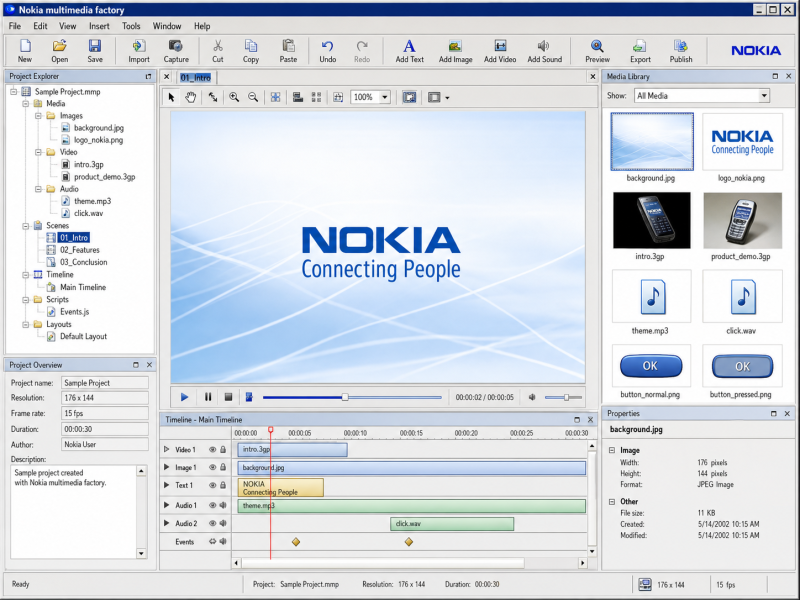The image size is (800, 600).
Task: Click the Add Text tool
Action: click(x=409, y=51)
